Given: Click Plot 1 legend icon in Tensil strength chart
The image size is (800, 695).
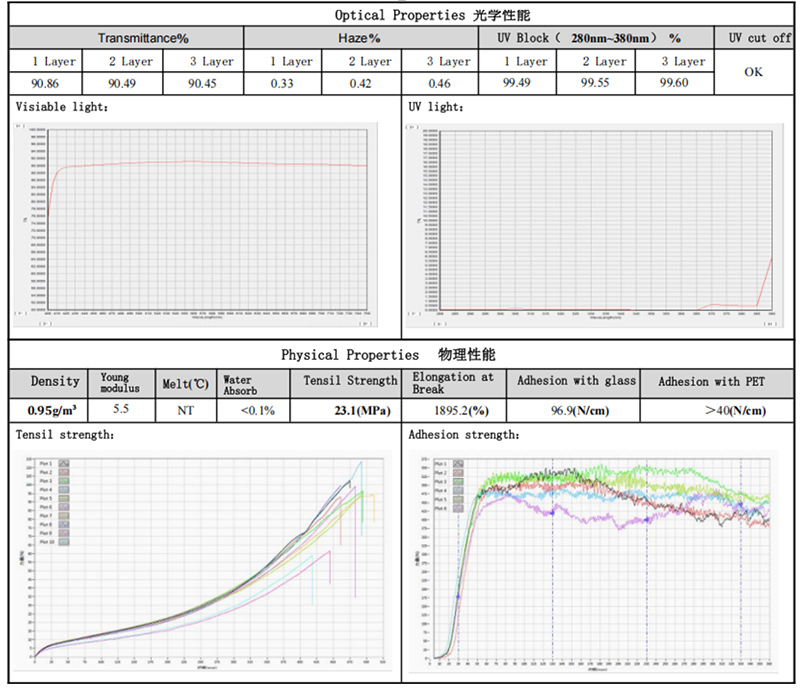Looking at the screenshot, I should (64, 464).
